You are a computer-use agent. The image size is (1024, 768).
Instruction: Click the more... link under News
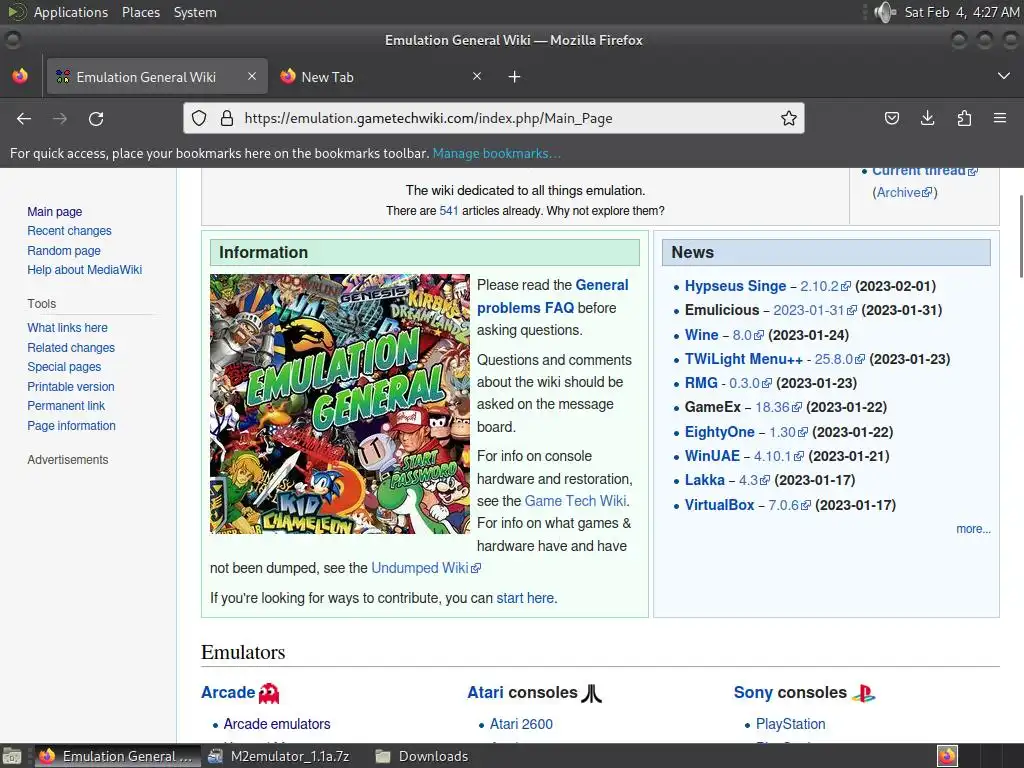[973, 529]
